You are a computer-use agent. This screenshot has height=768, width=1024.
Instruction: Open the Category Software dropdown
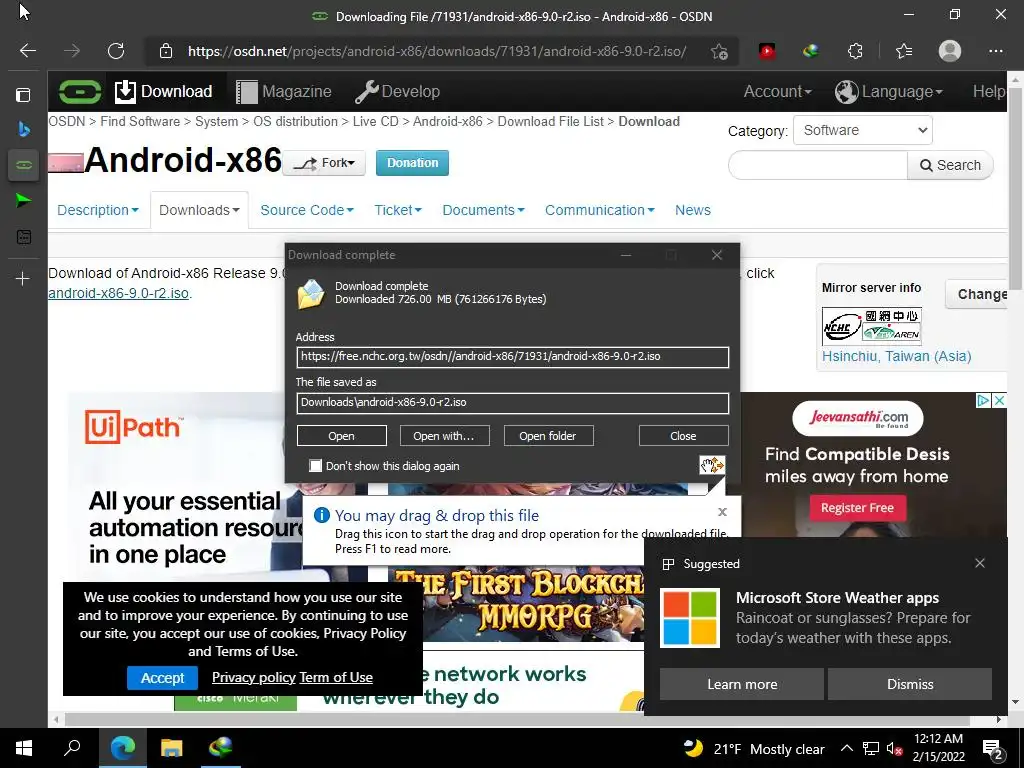(863, 130)
